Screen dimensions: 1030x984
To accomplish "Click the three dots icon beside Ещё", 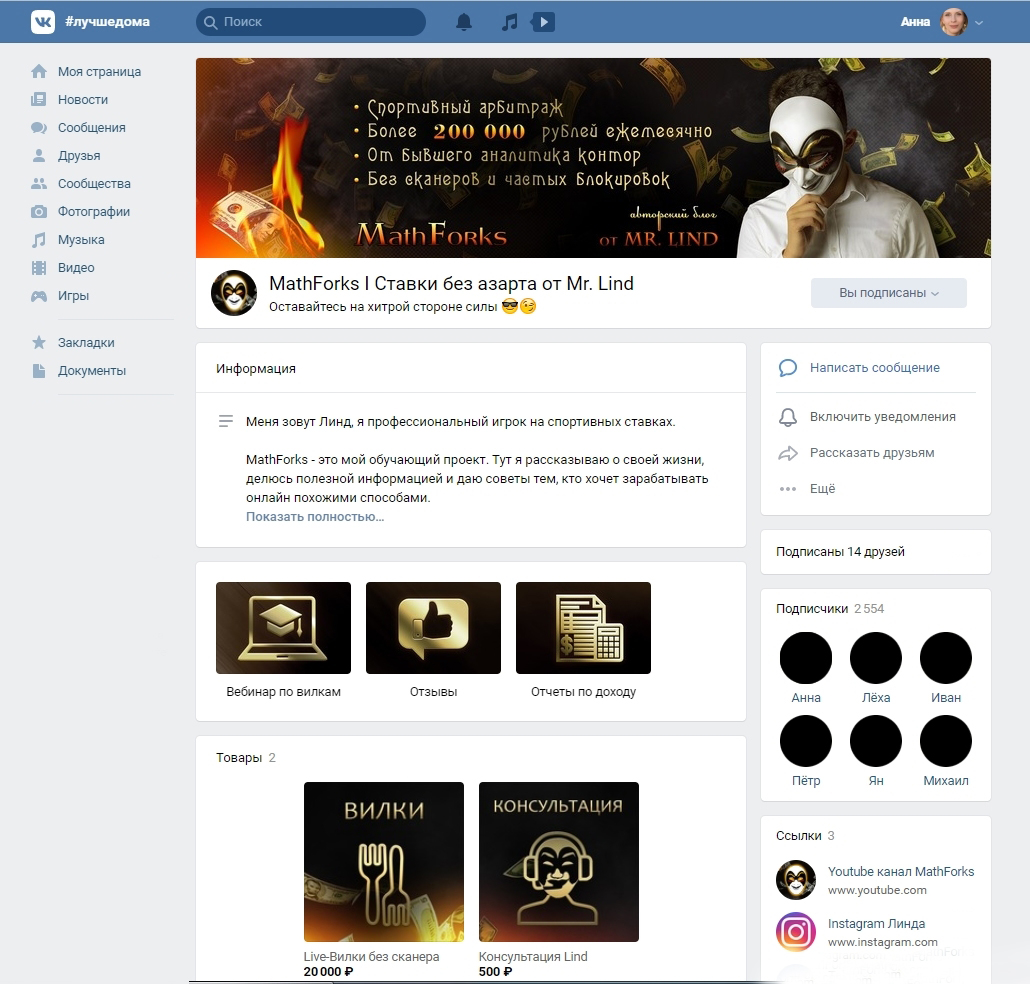I will pyautogui.click(x=788, y=489).
